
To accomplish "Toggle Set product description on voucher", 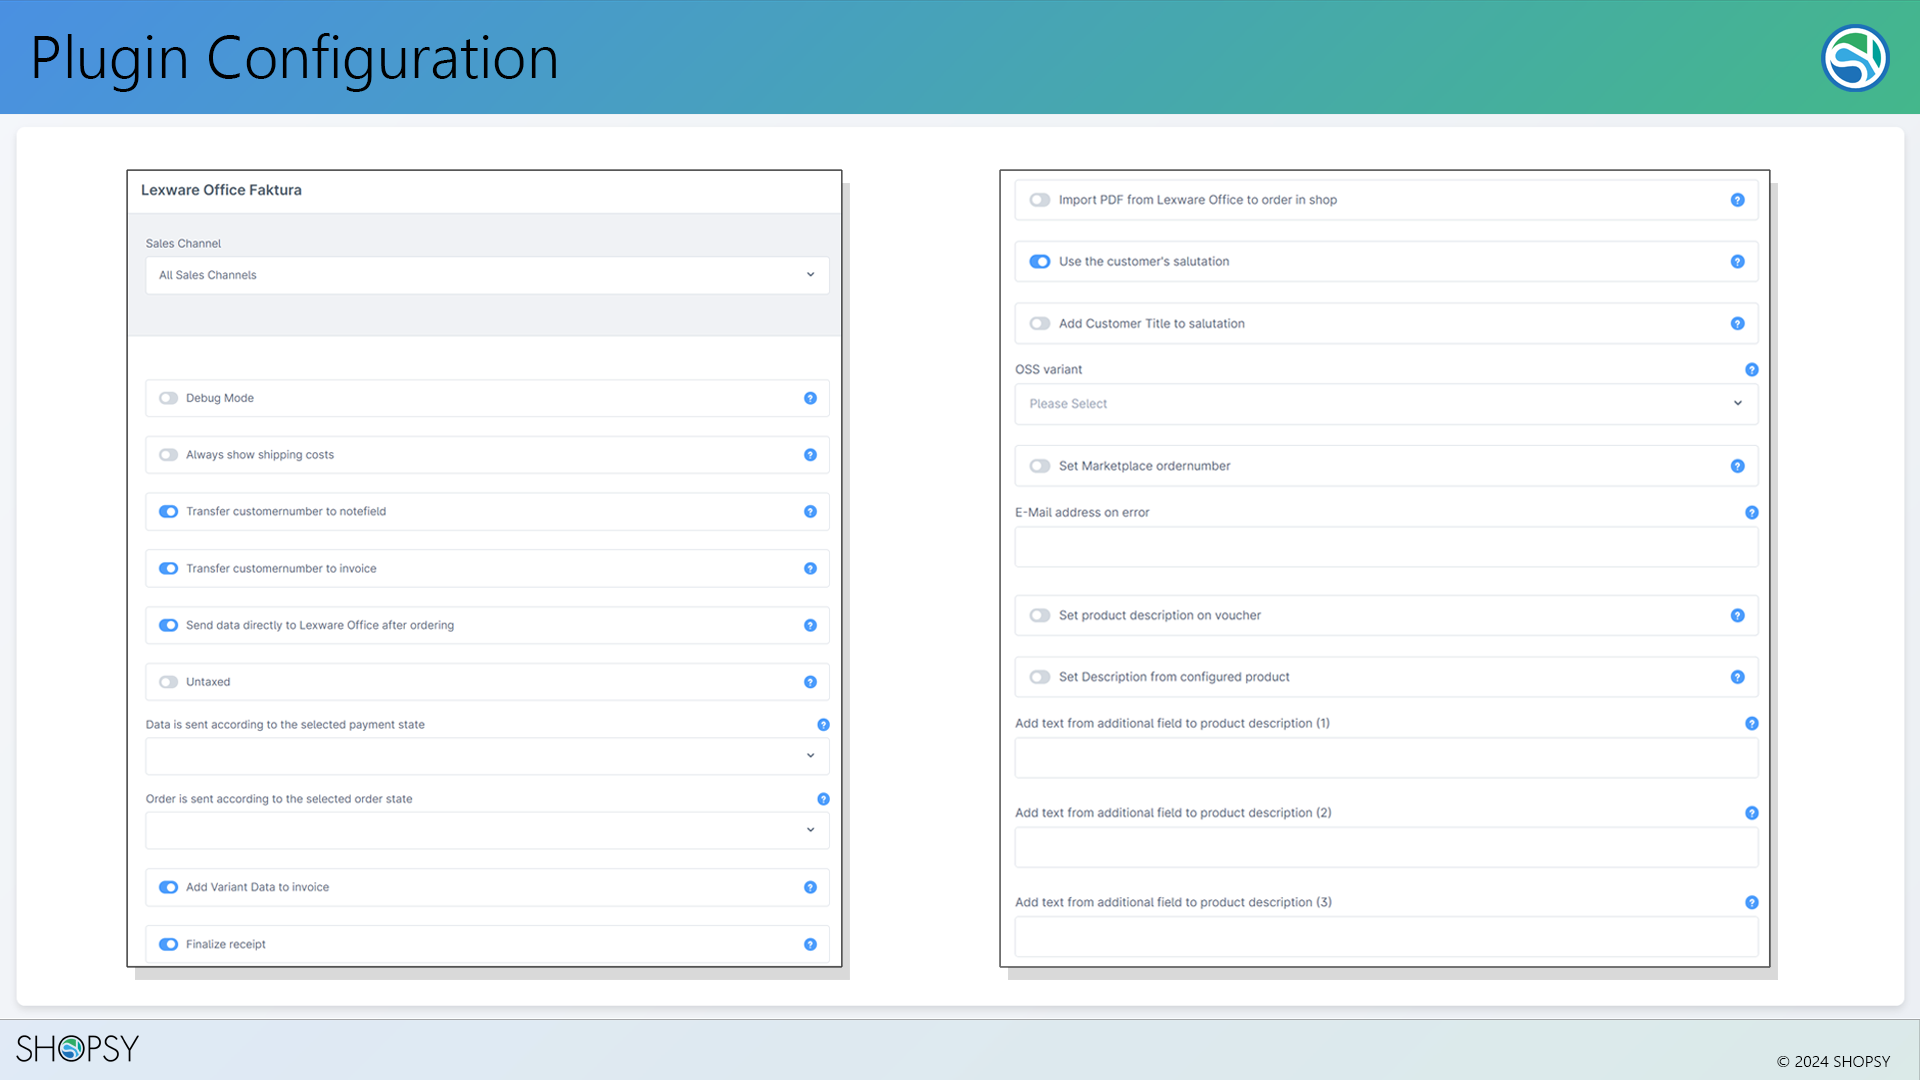I will click(x=1040, y=615).
